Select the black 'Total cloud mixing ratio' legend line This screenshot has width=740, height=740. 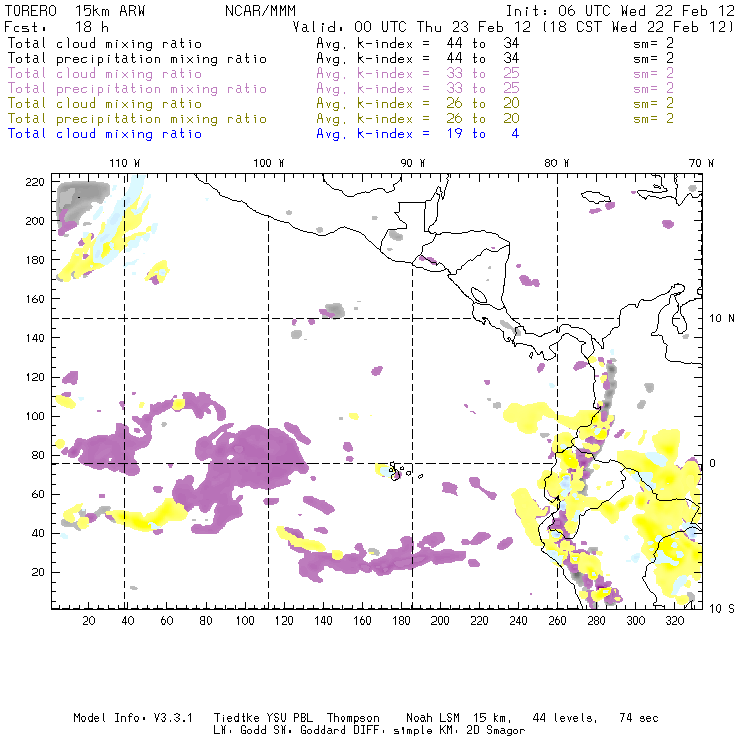[x=105, y=44]
